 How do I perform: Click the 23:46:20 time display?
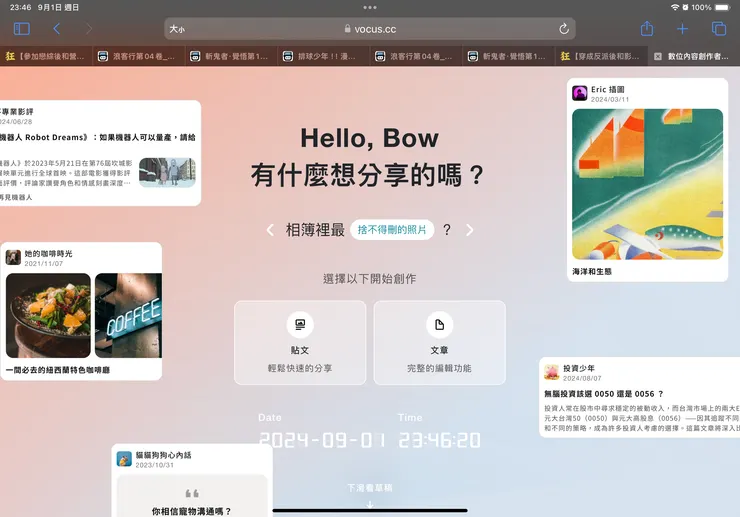pos(439,440)
